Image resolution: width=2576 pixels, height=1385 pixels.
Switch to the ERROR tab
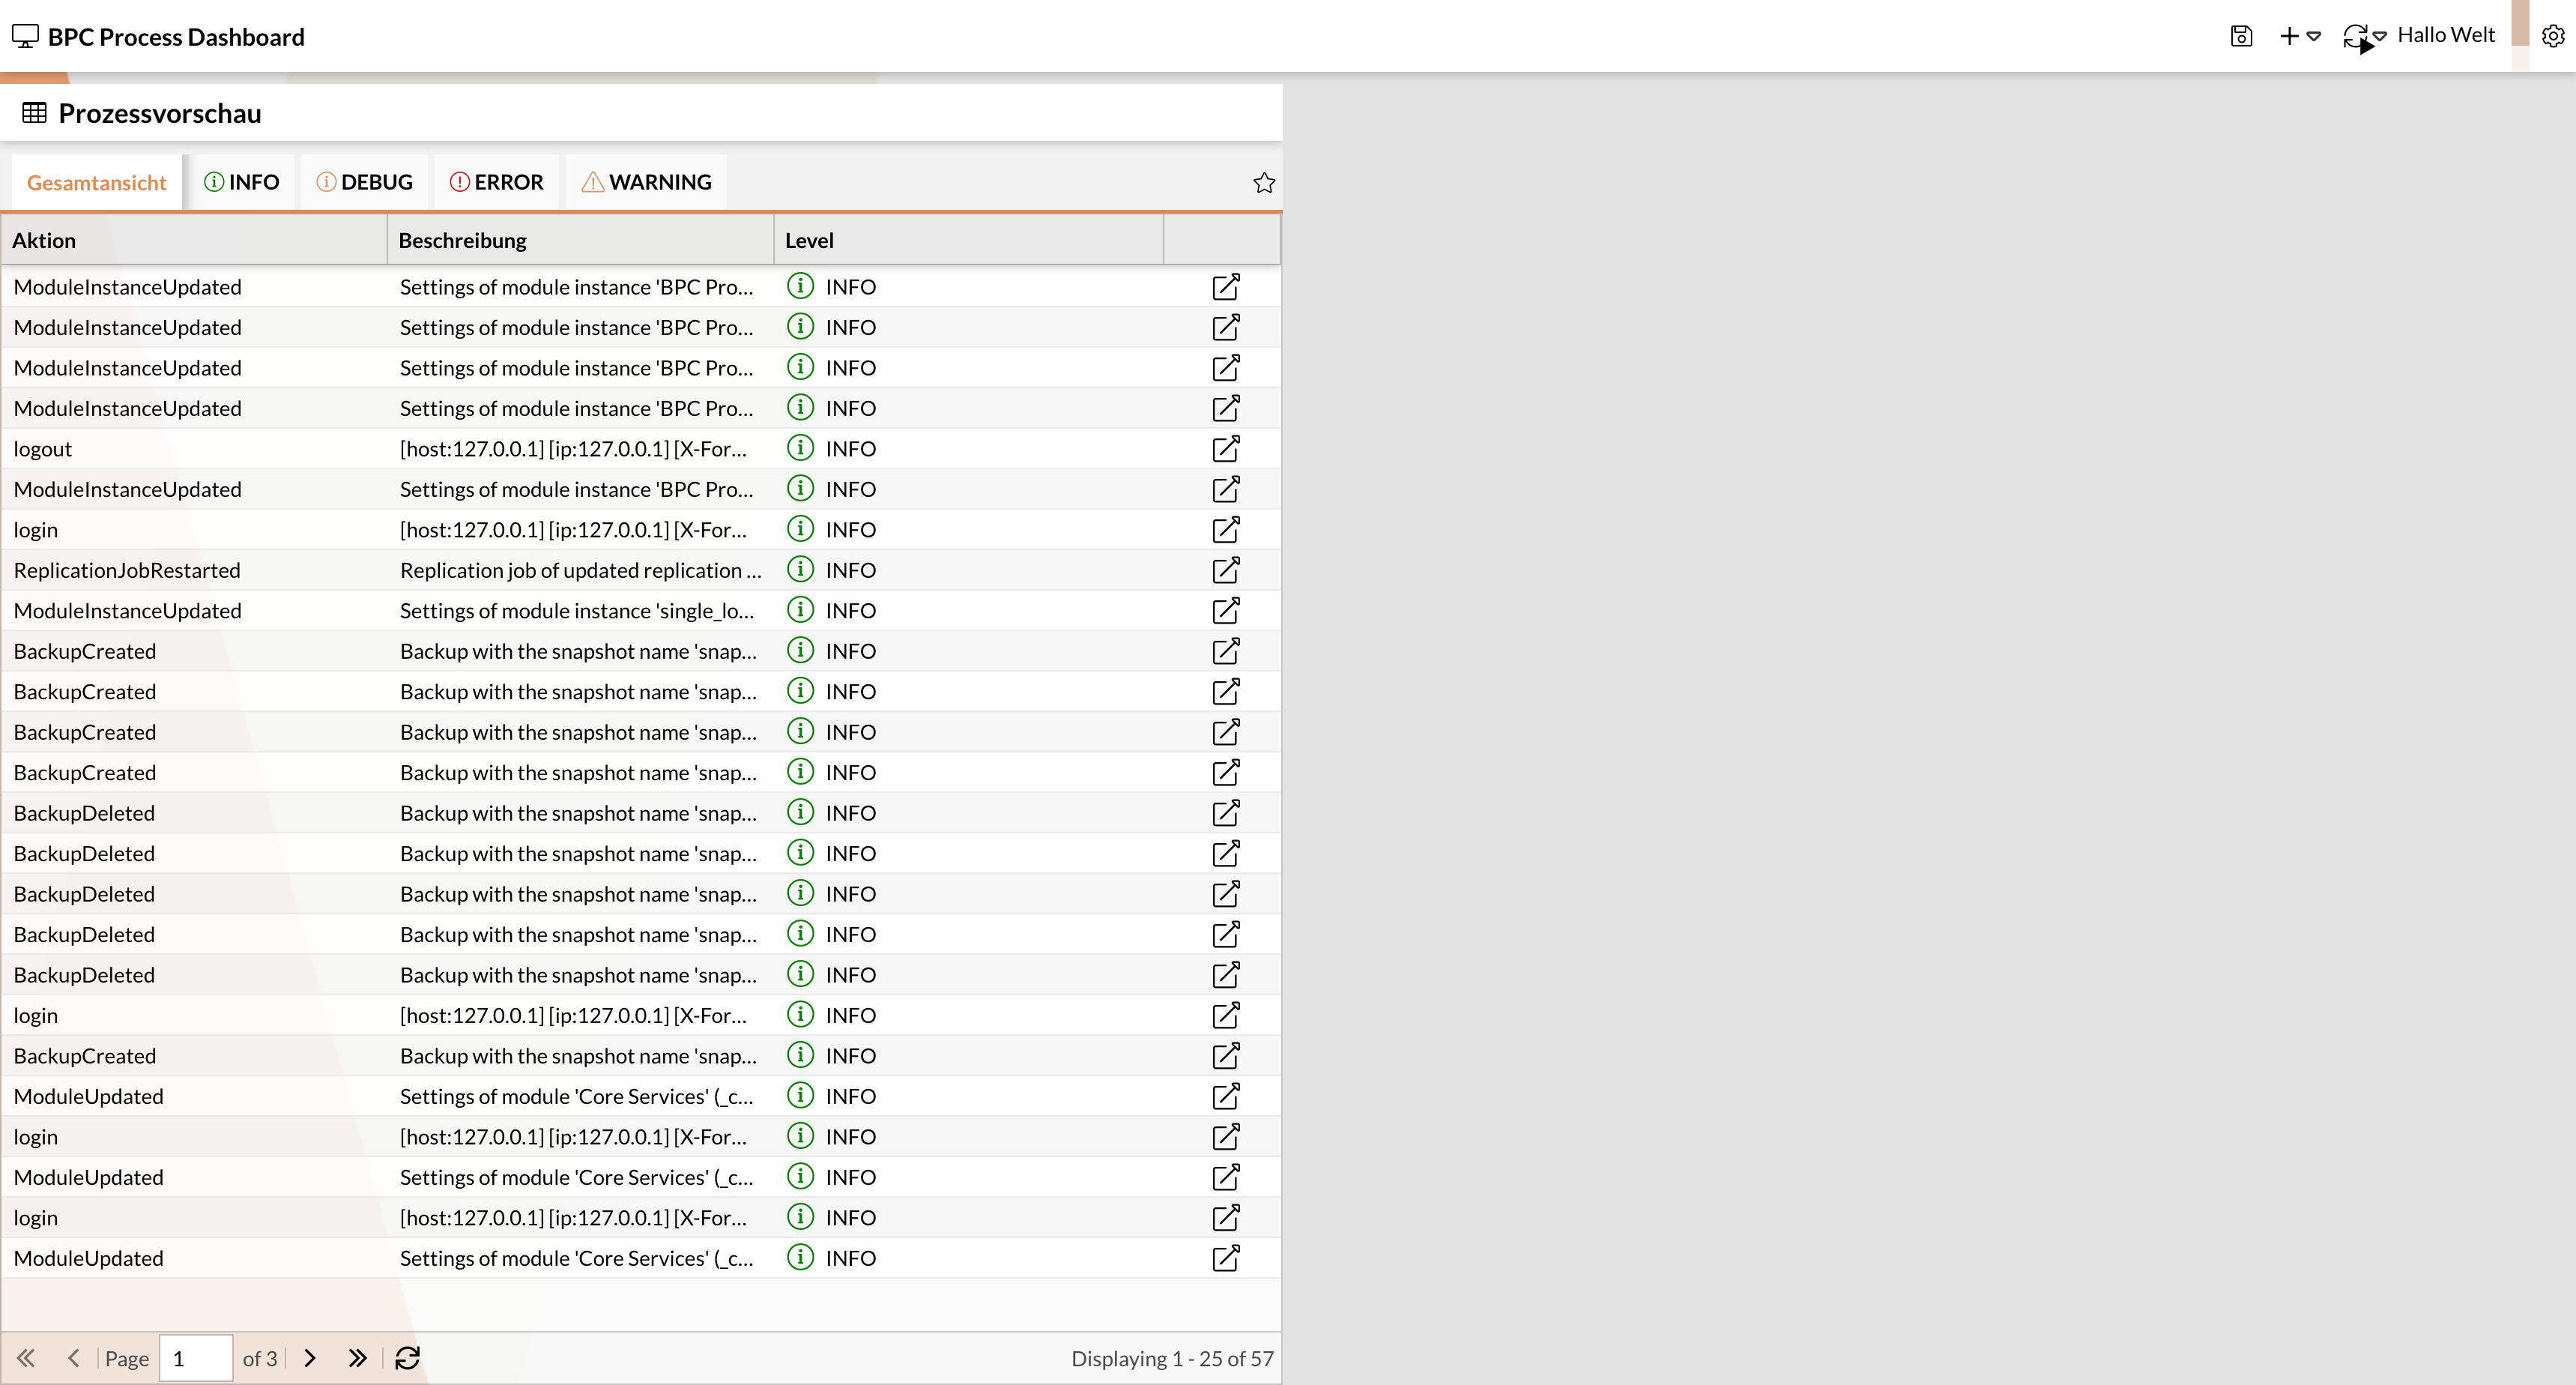[496, 182]
